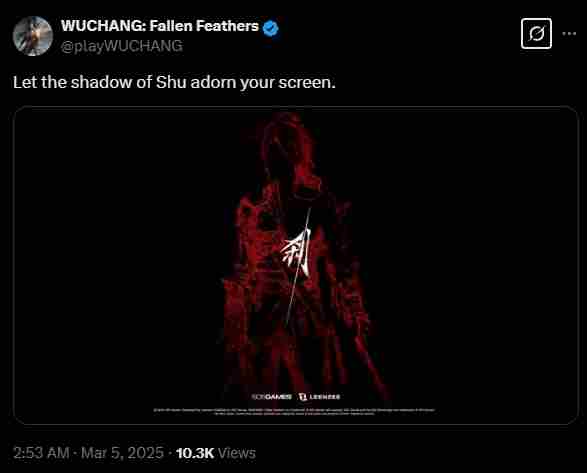The width and height of the screenshot is (587, 473).
Task: Click the Leenzee logo in image
Action: point(319,397)
